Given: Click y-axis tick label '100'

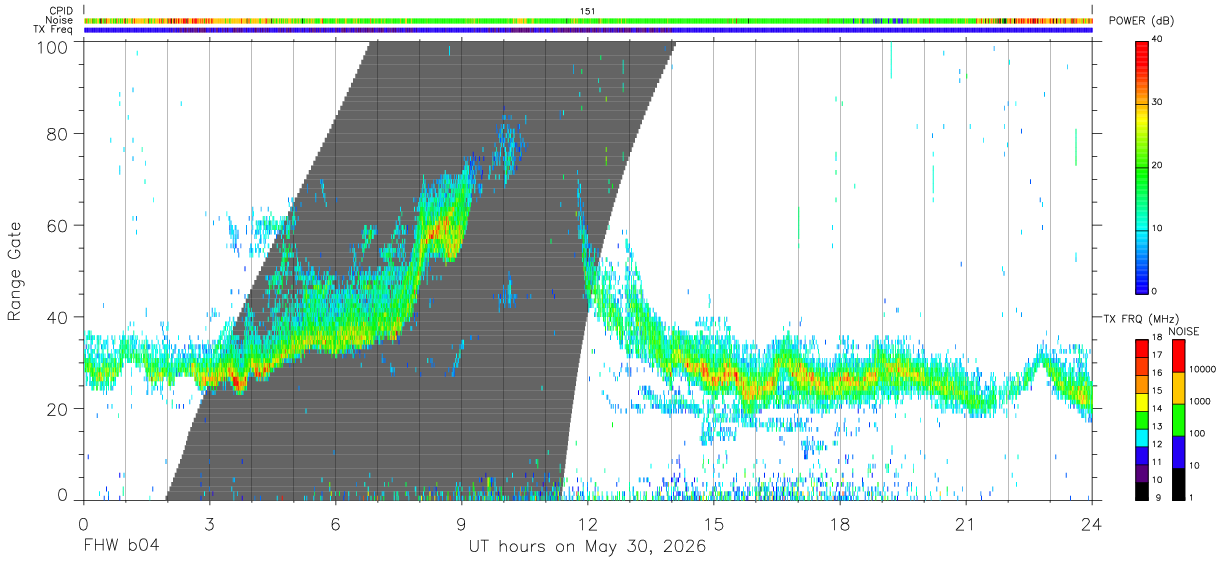Looking at the screenshot, I should pos(51,47).
